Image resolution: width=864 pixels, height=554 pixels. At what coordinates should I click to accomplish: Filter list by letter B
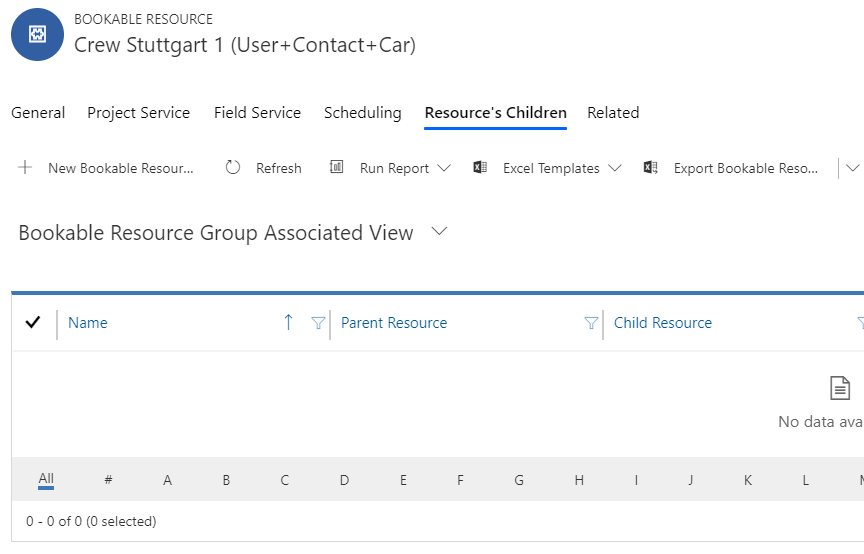point(226,480)
